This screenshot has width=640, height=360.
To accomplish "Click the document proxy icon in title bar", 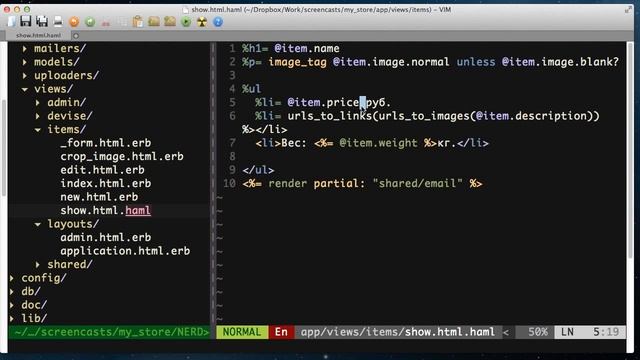I will [x=186, y=9].
